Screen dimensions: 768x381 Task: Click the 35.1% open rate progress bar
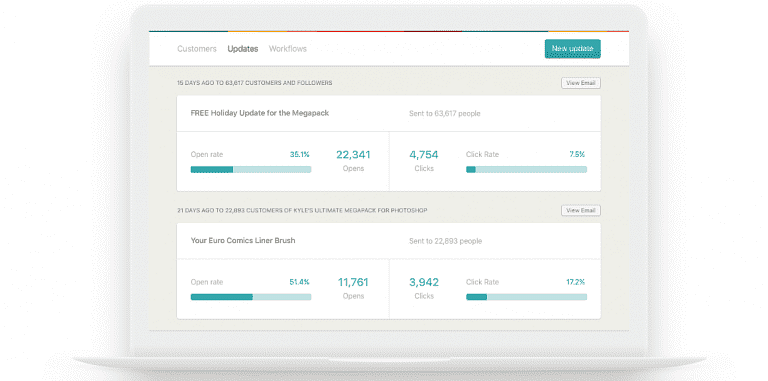click(x=251, y=169)
